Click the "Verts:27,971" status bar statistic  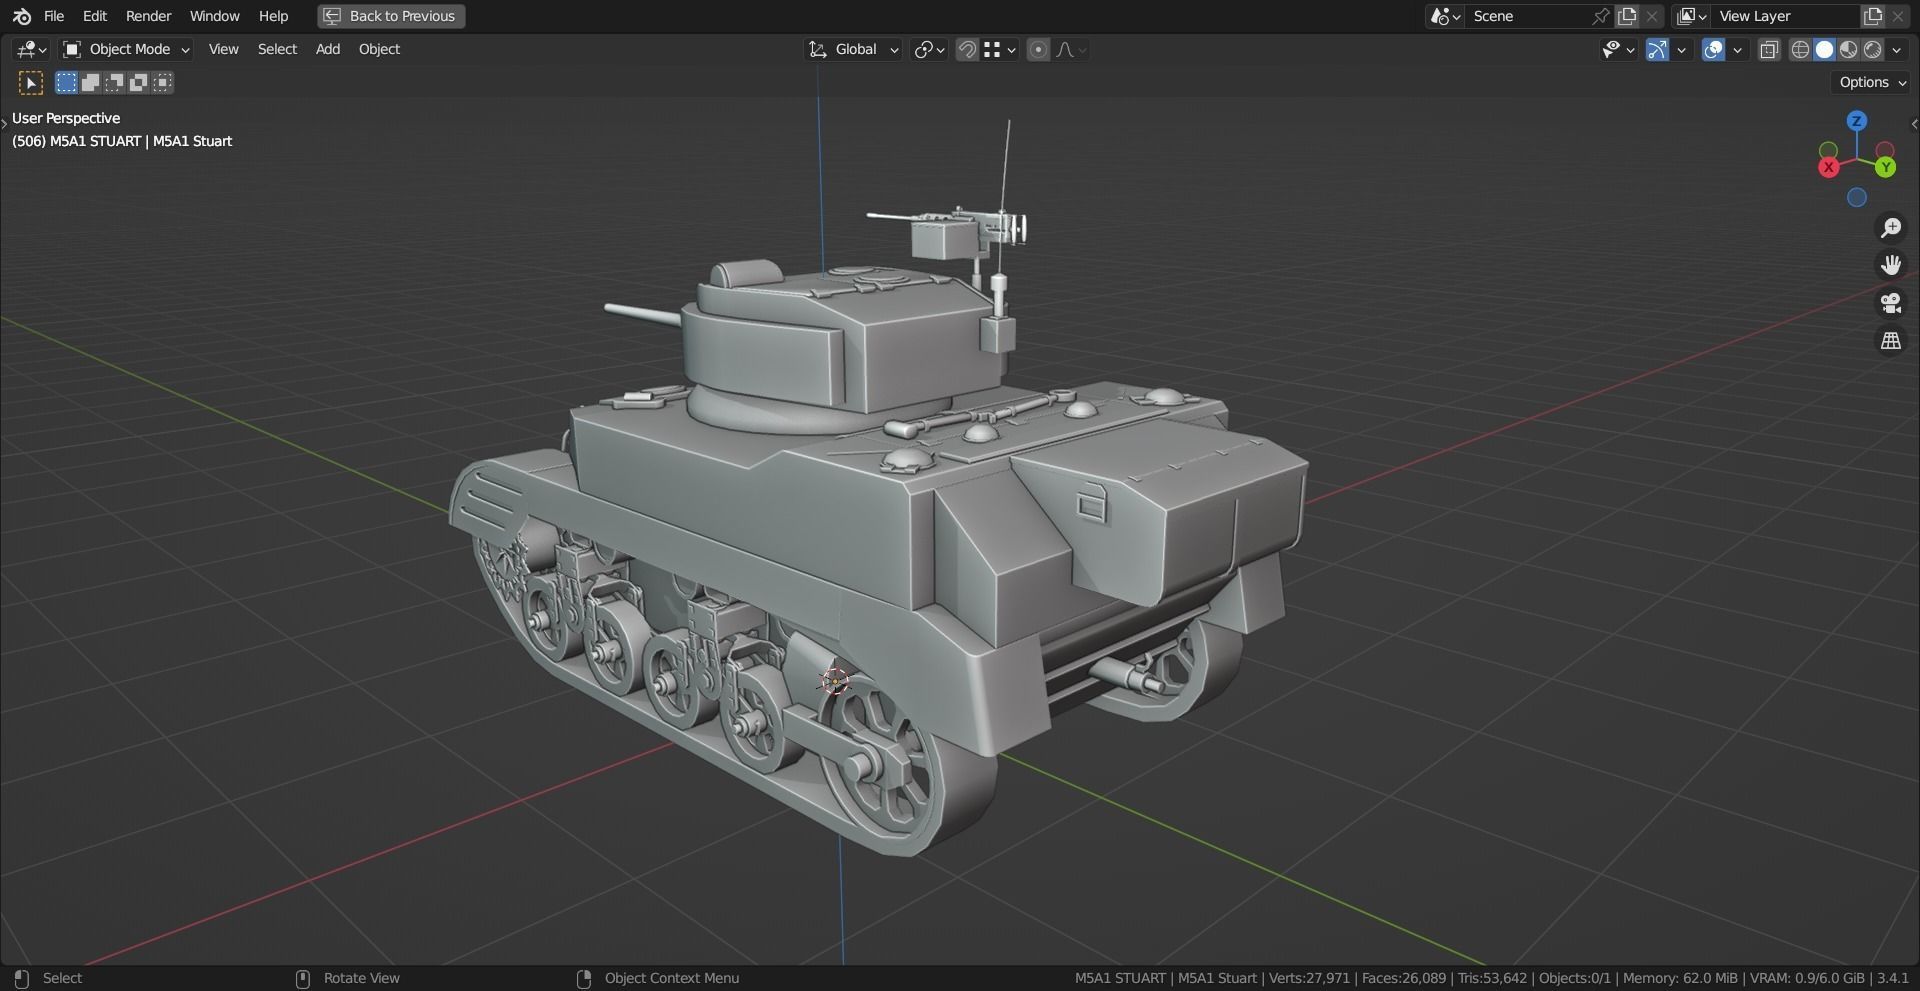coord(1308,978)
